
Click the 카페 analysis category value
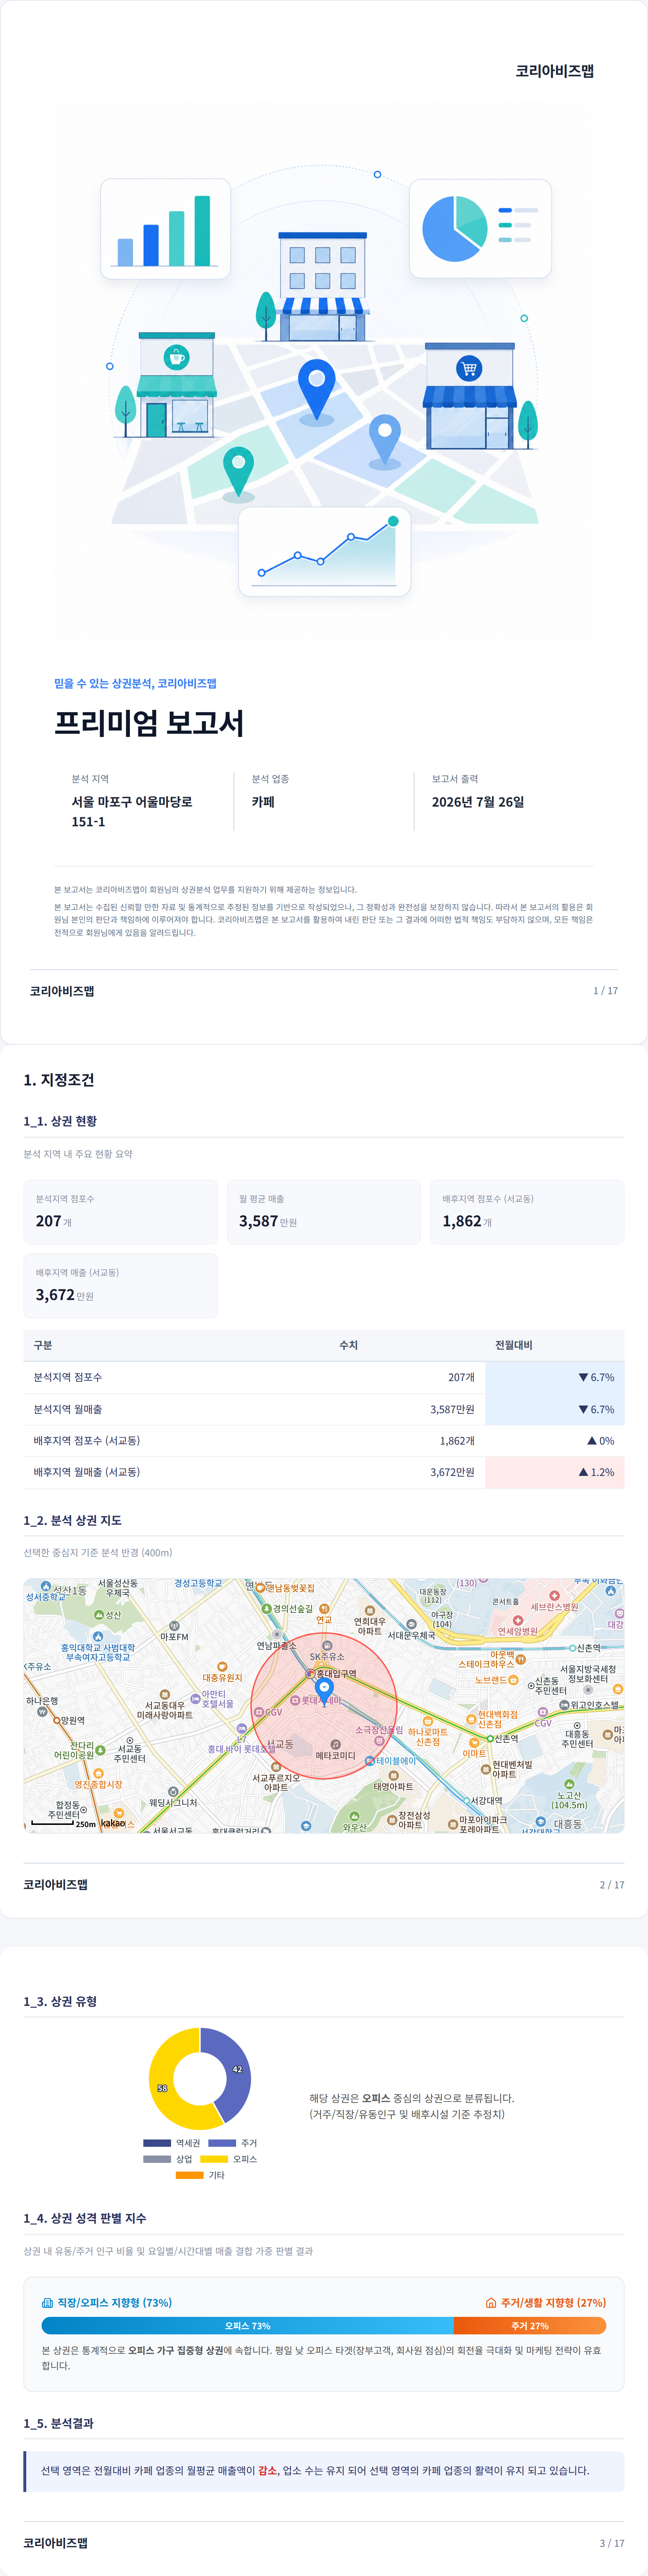(x=263, y=802)
